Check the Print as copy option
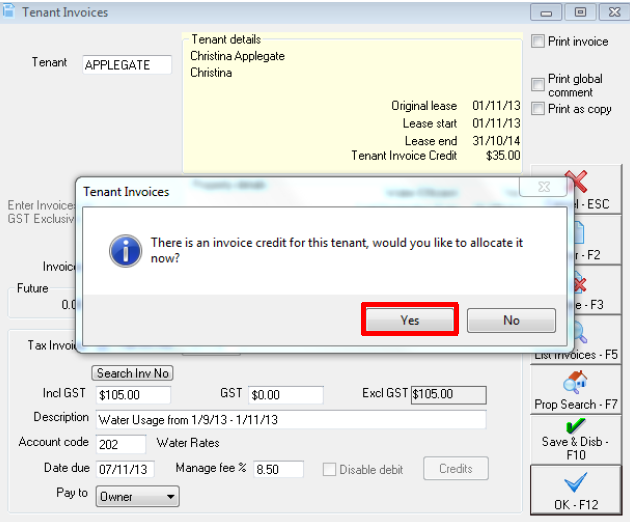The width and height of the screenshot is (630, 523). (538, 108)
